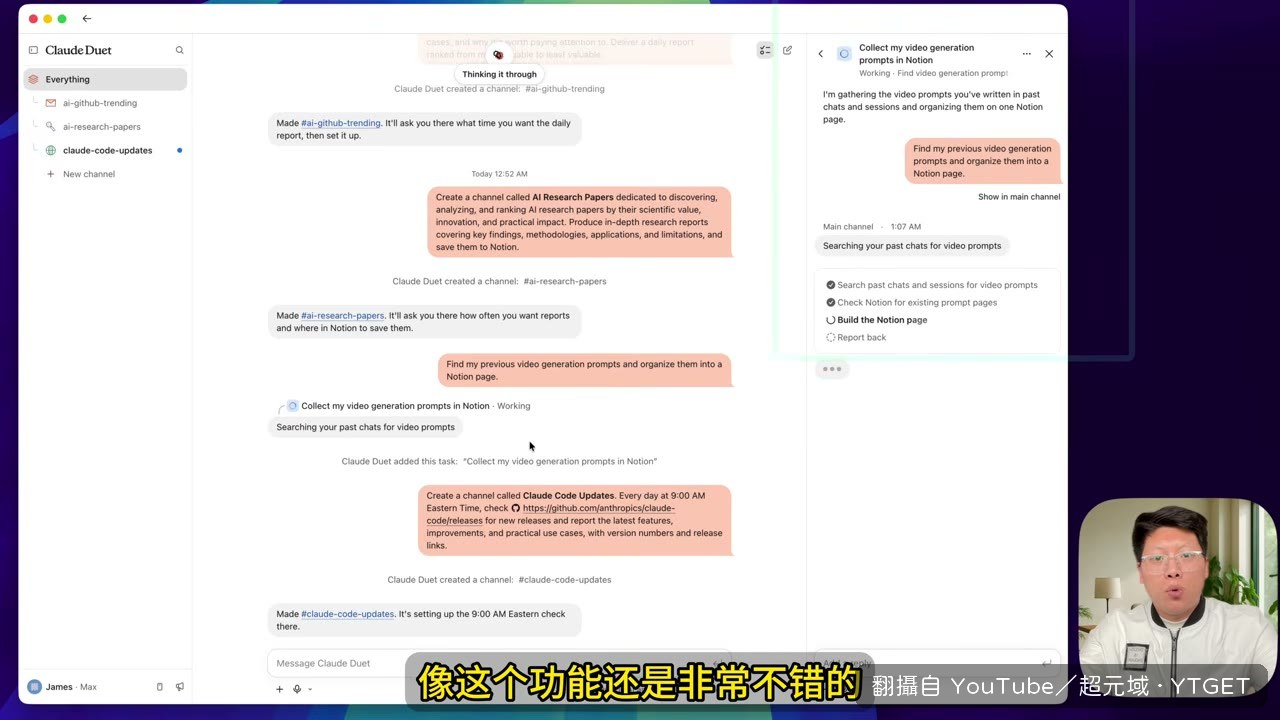The height and width of the screenshot is (720, 1280).
Task: Click the Message Claude Duet input field
Action: [x=498, y=663]
